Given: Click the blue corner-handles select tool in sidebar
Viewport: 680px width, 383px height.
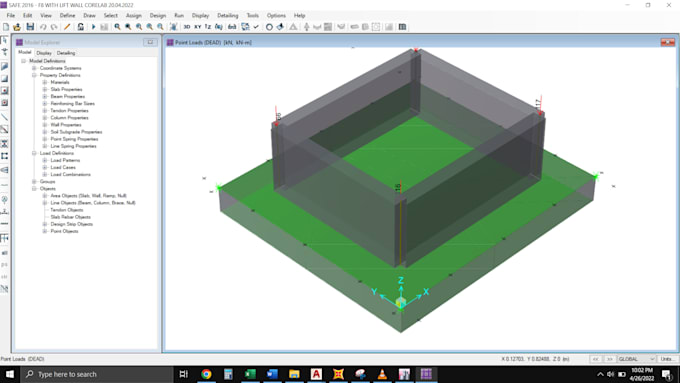Looking at the screenshot, I should 4,156.
